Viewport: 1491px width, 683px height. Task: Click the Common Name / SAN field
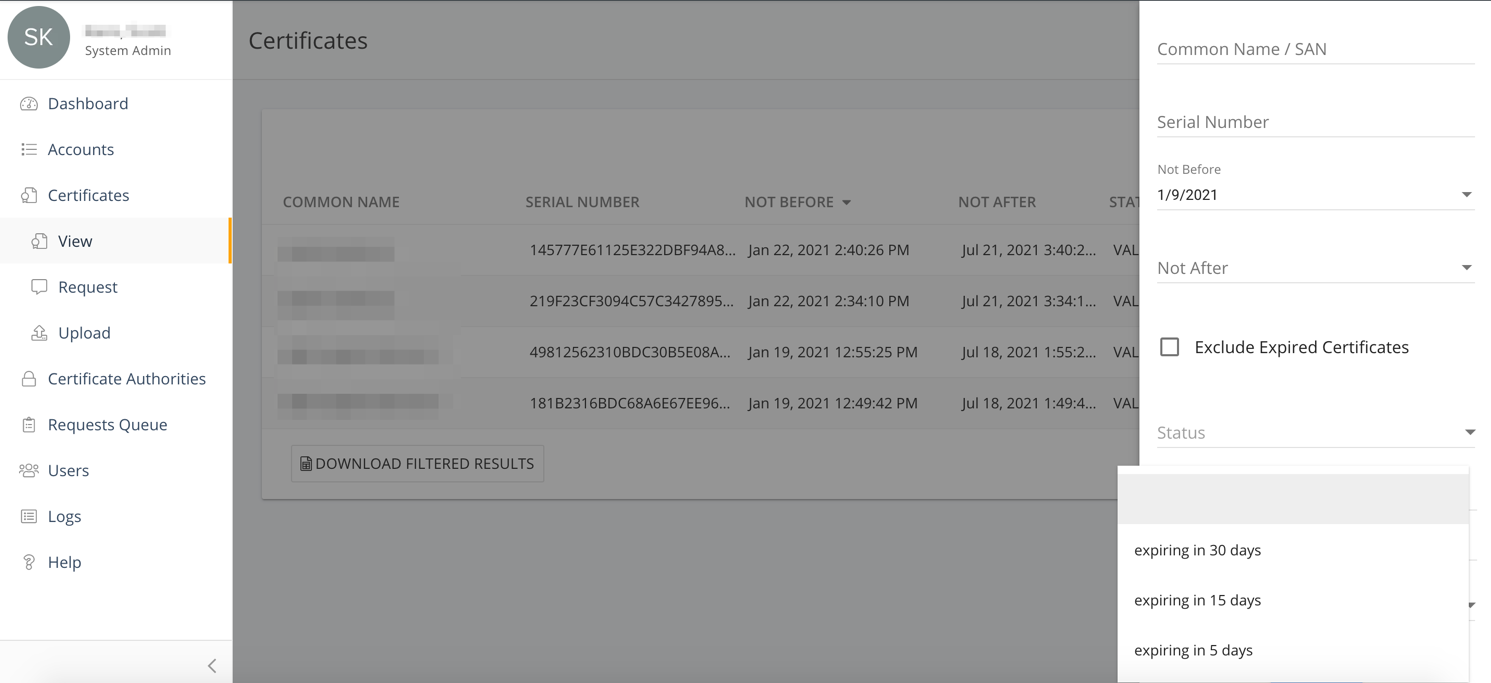pyautogui.click(x=1315, y=49)
